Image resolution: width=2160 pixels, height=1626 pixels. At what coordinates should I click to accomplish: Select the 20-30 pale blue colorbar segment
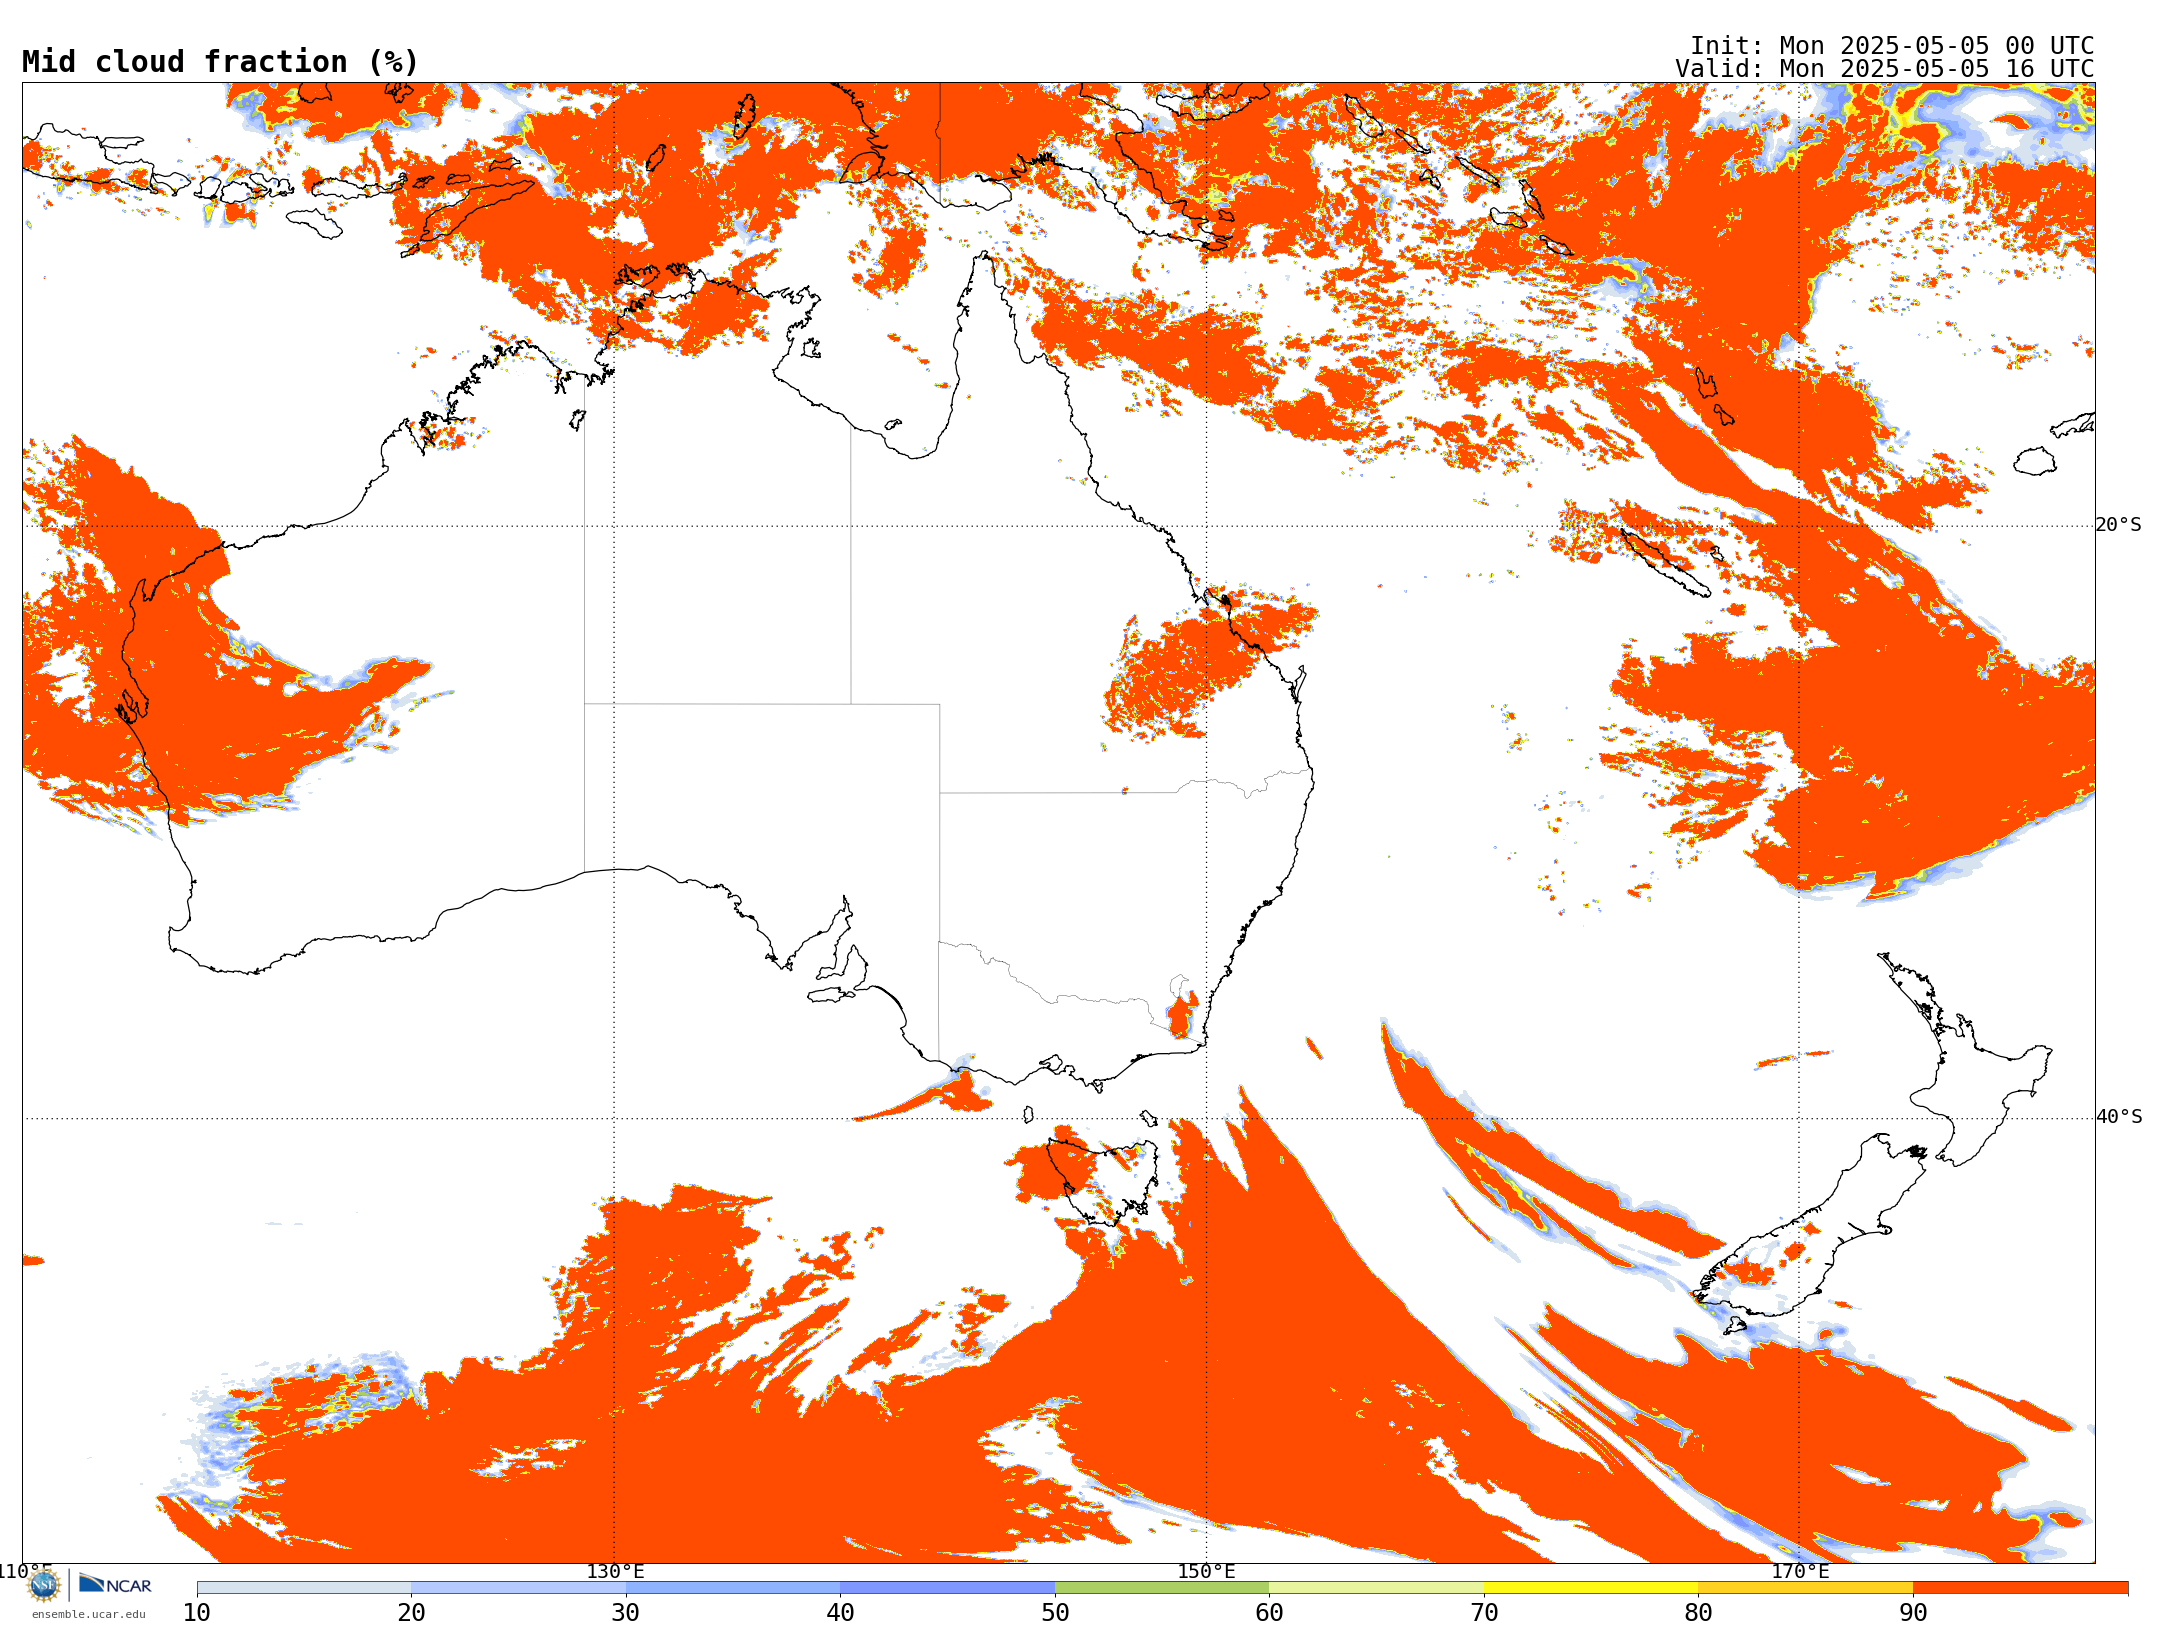point(518,1588)
